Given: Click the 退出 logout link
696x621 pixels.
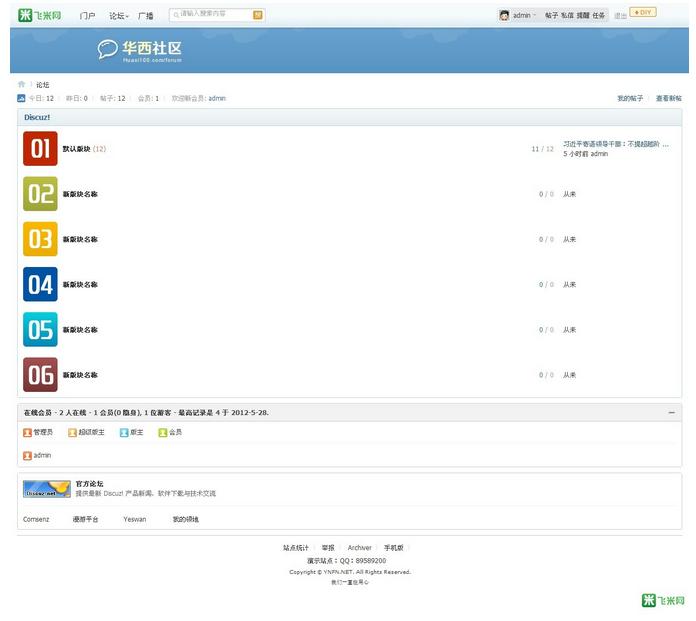Looking at the screenshot, I should click(x=620, y=16).
